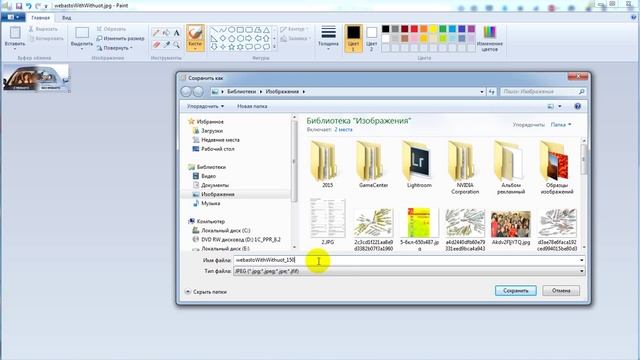Screen dimensions: 640x360
Task: Click the Select (Выделить) rectangle icon
Action: 82,33
